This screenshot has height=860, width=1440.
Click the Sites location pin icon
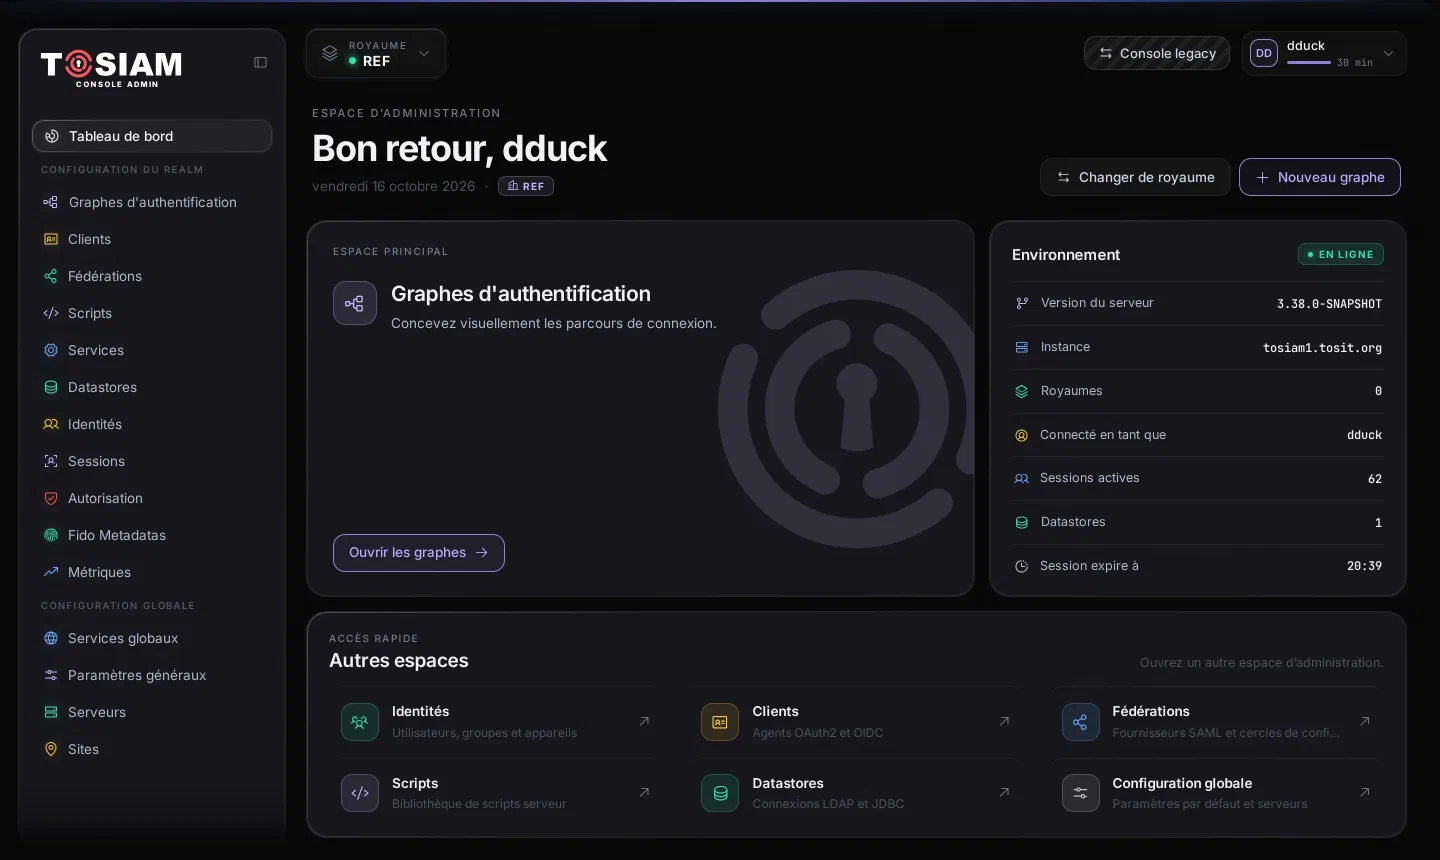tap(51, 749)
